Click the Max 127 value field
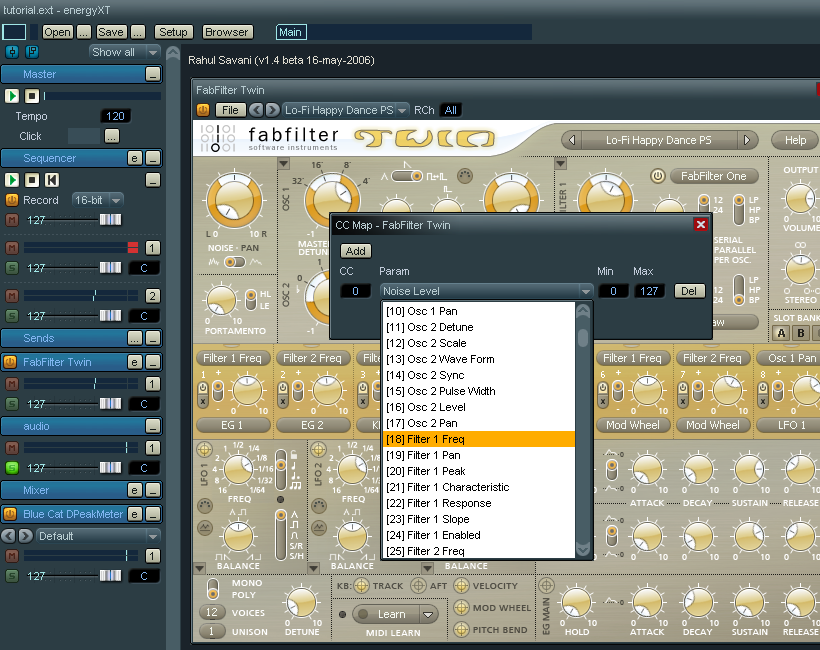 pos(649,291)
